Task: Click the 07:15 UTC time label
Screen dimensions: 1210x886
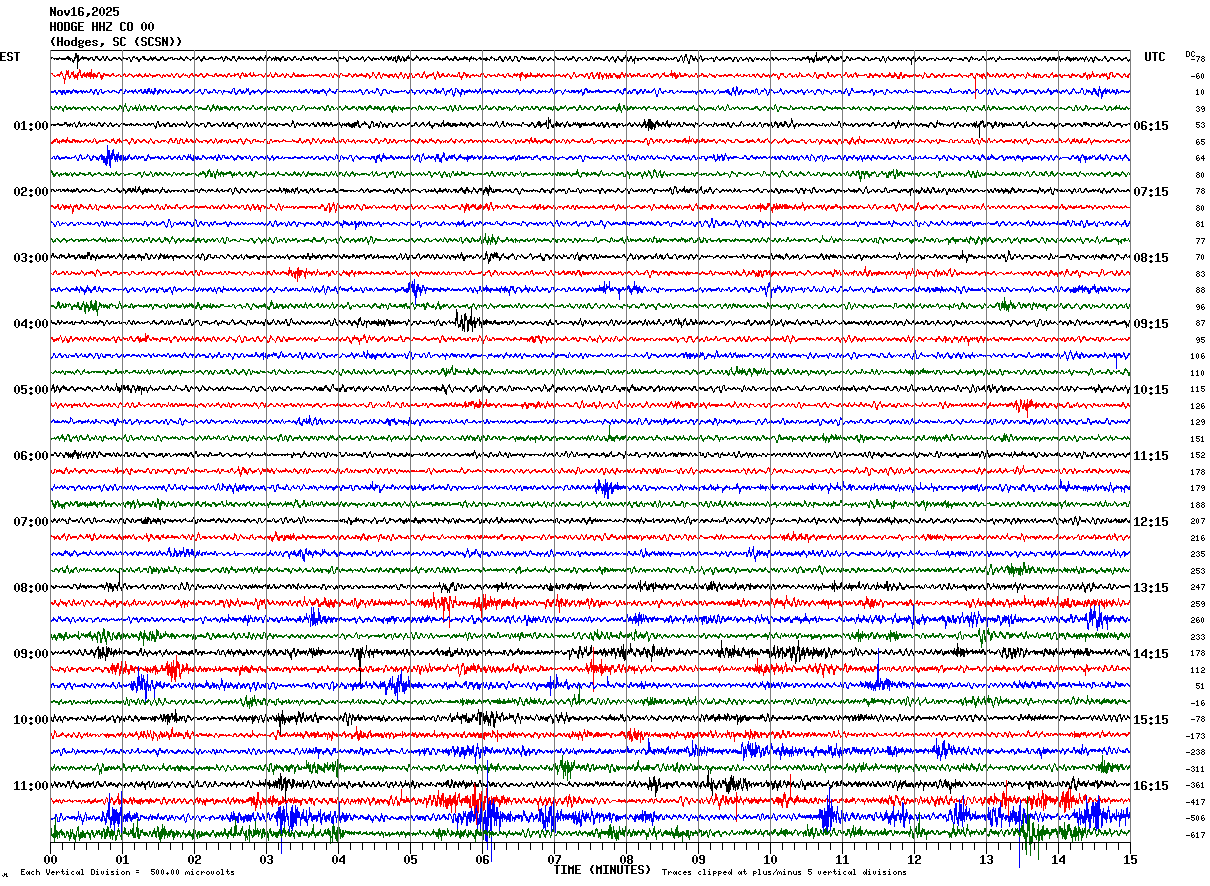Action: [x=1152, y=192]
